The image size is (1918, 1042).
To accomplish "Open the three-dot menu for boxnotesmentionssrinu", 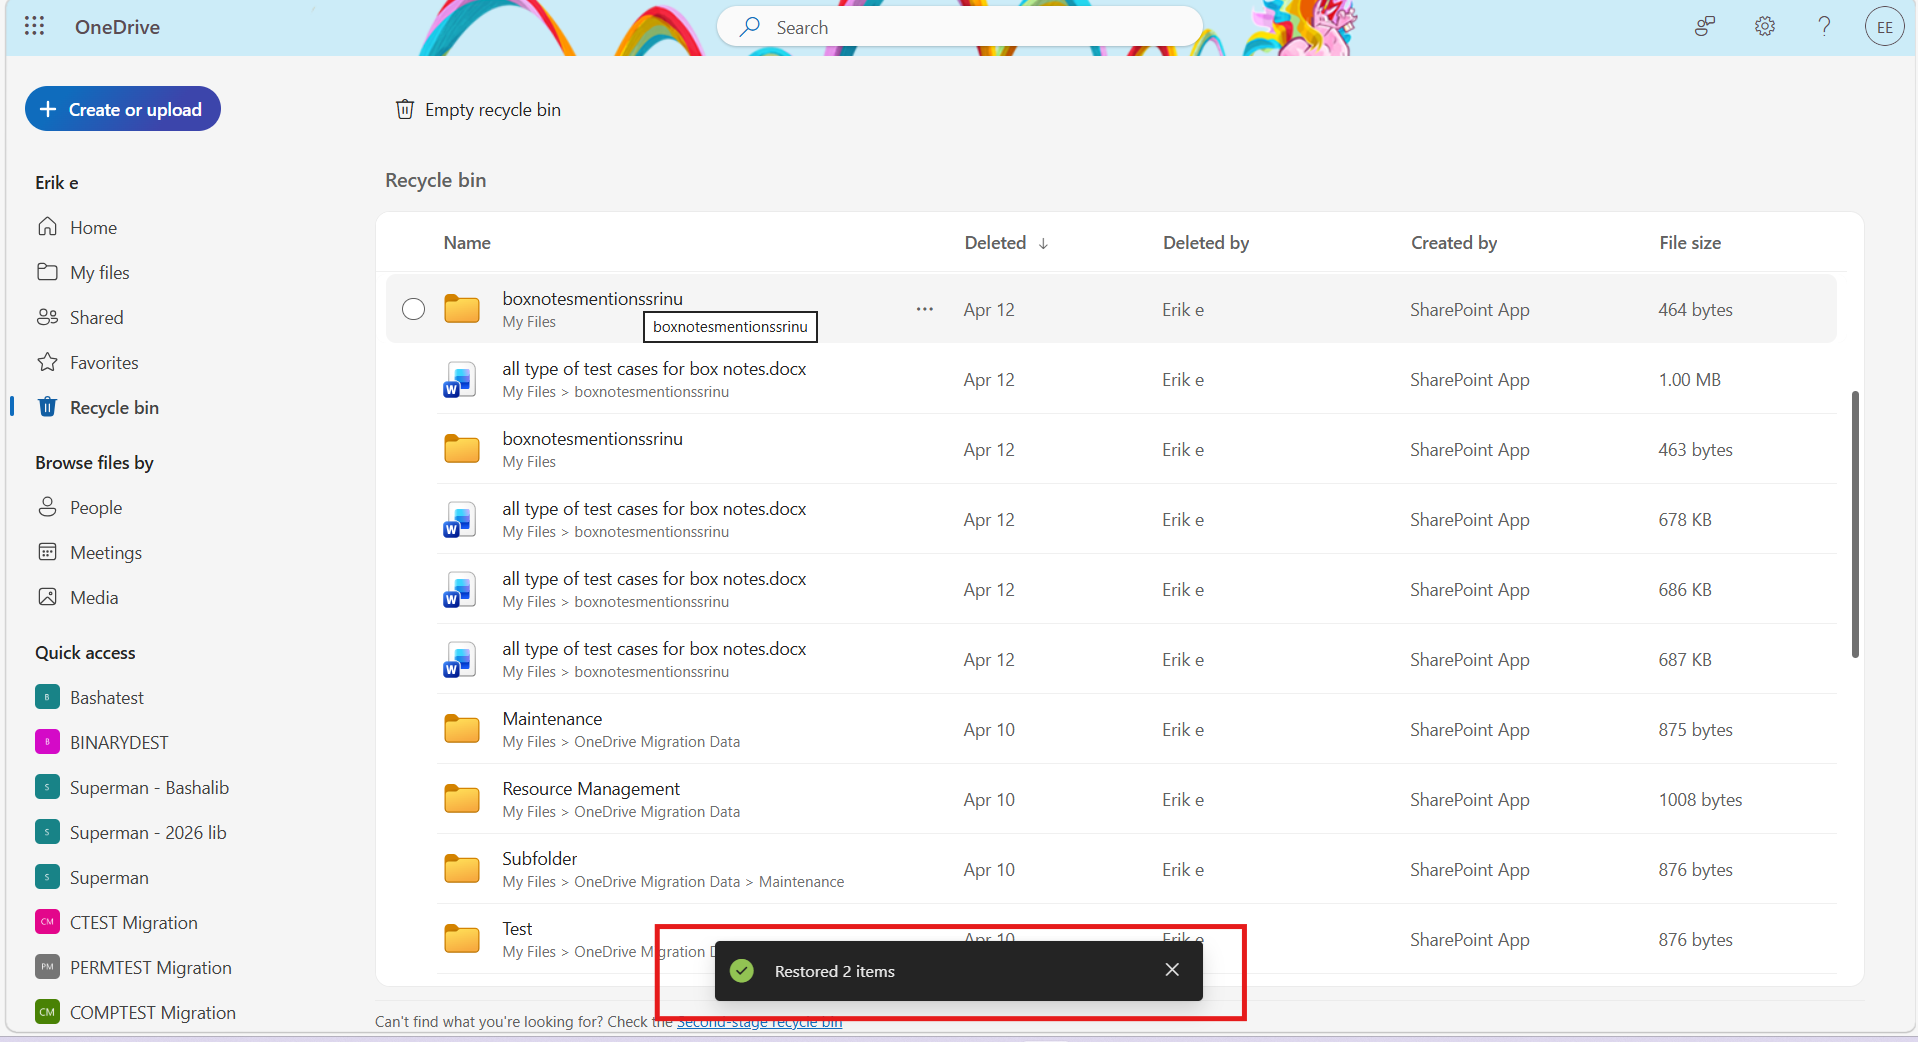I will (925, 309).
